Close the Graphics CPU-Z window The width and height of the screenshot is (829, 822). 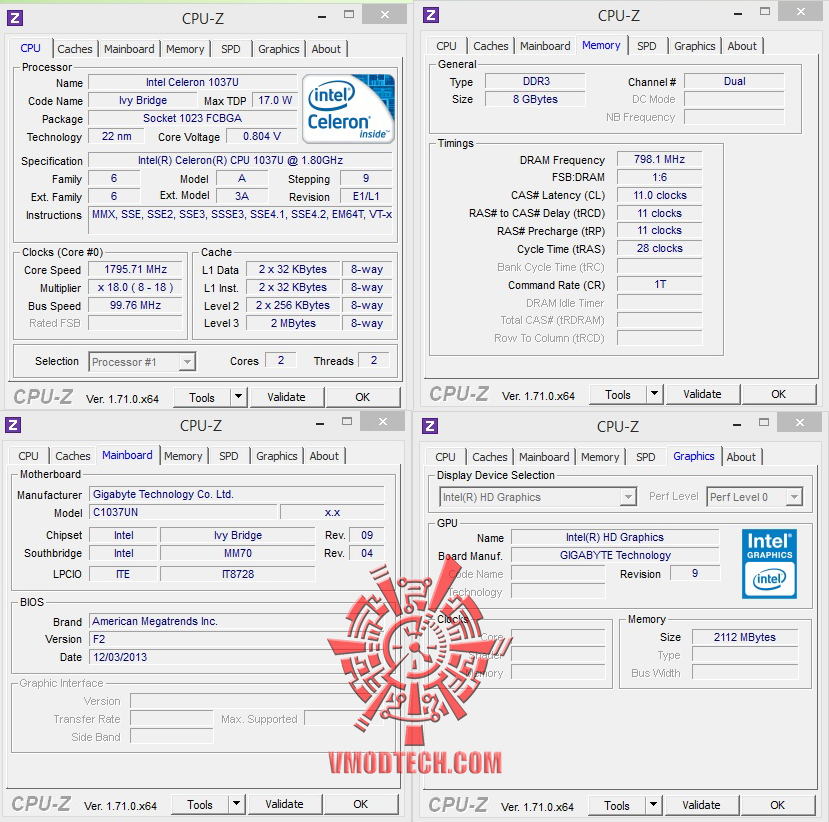799,422
